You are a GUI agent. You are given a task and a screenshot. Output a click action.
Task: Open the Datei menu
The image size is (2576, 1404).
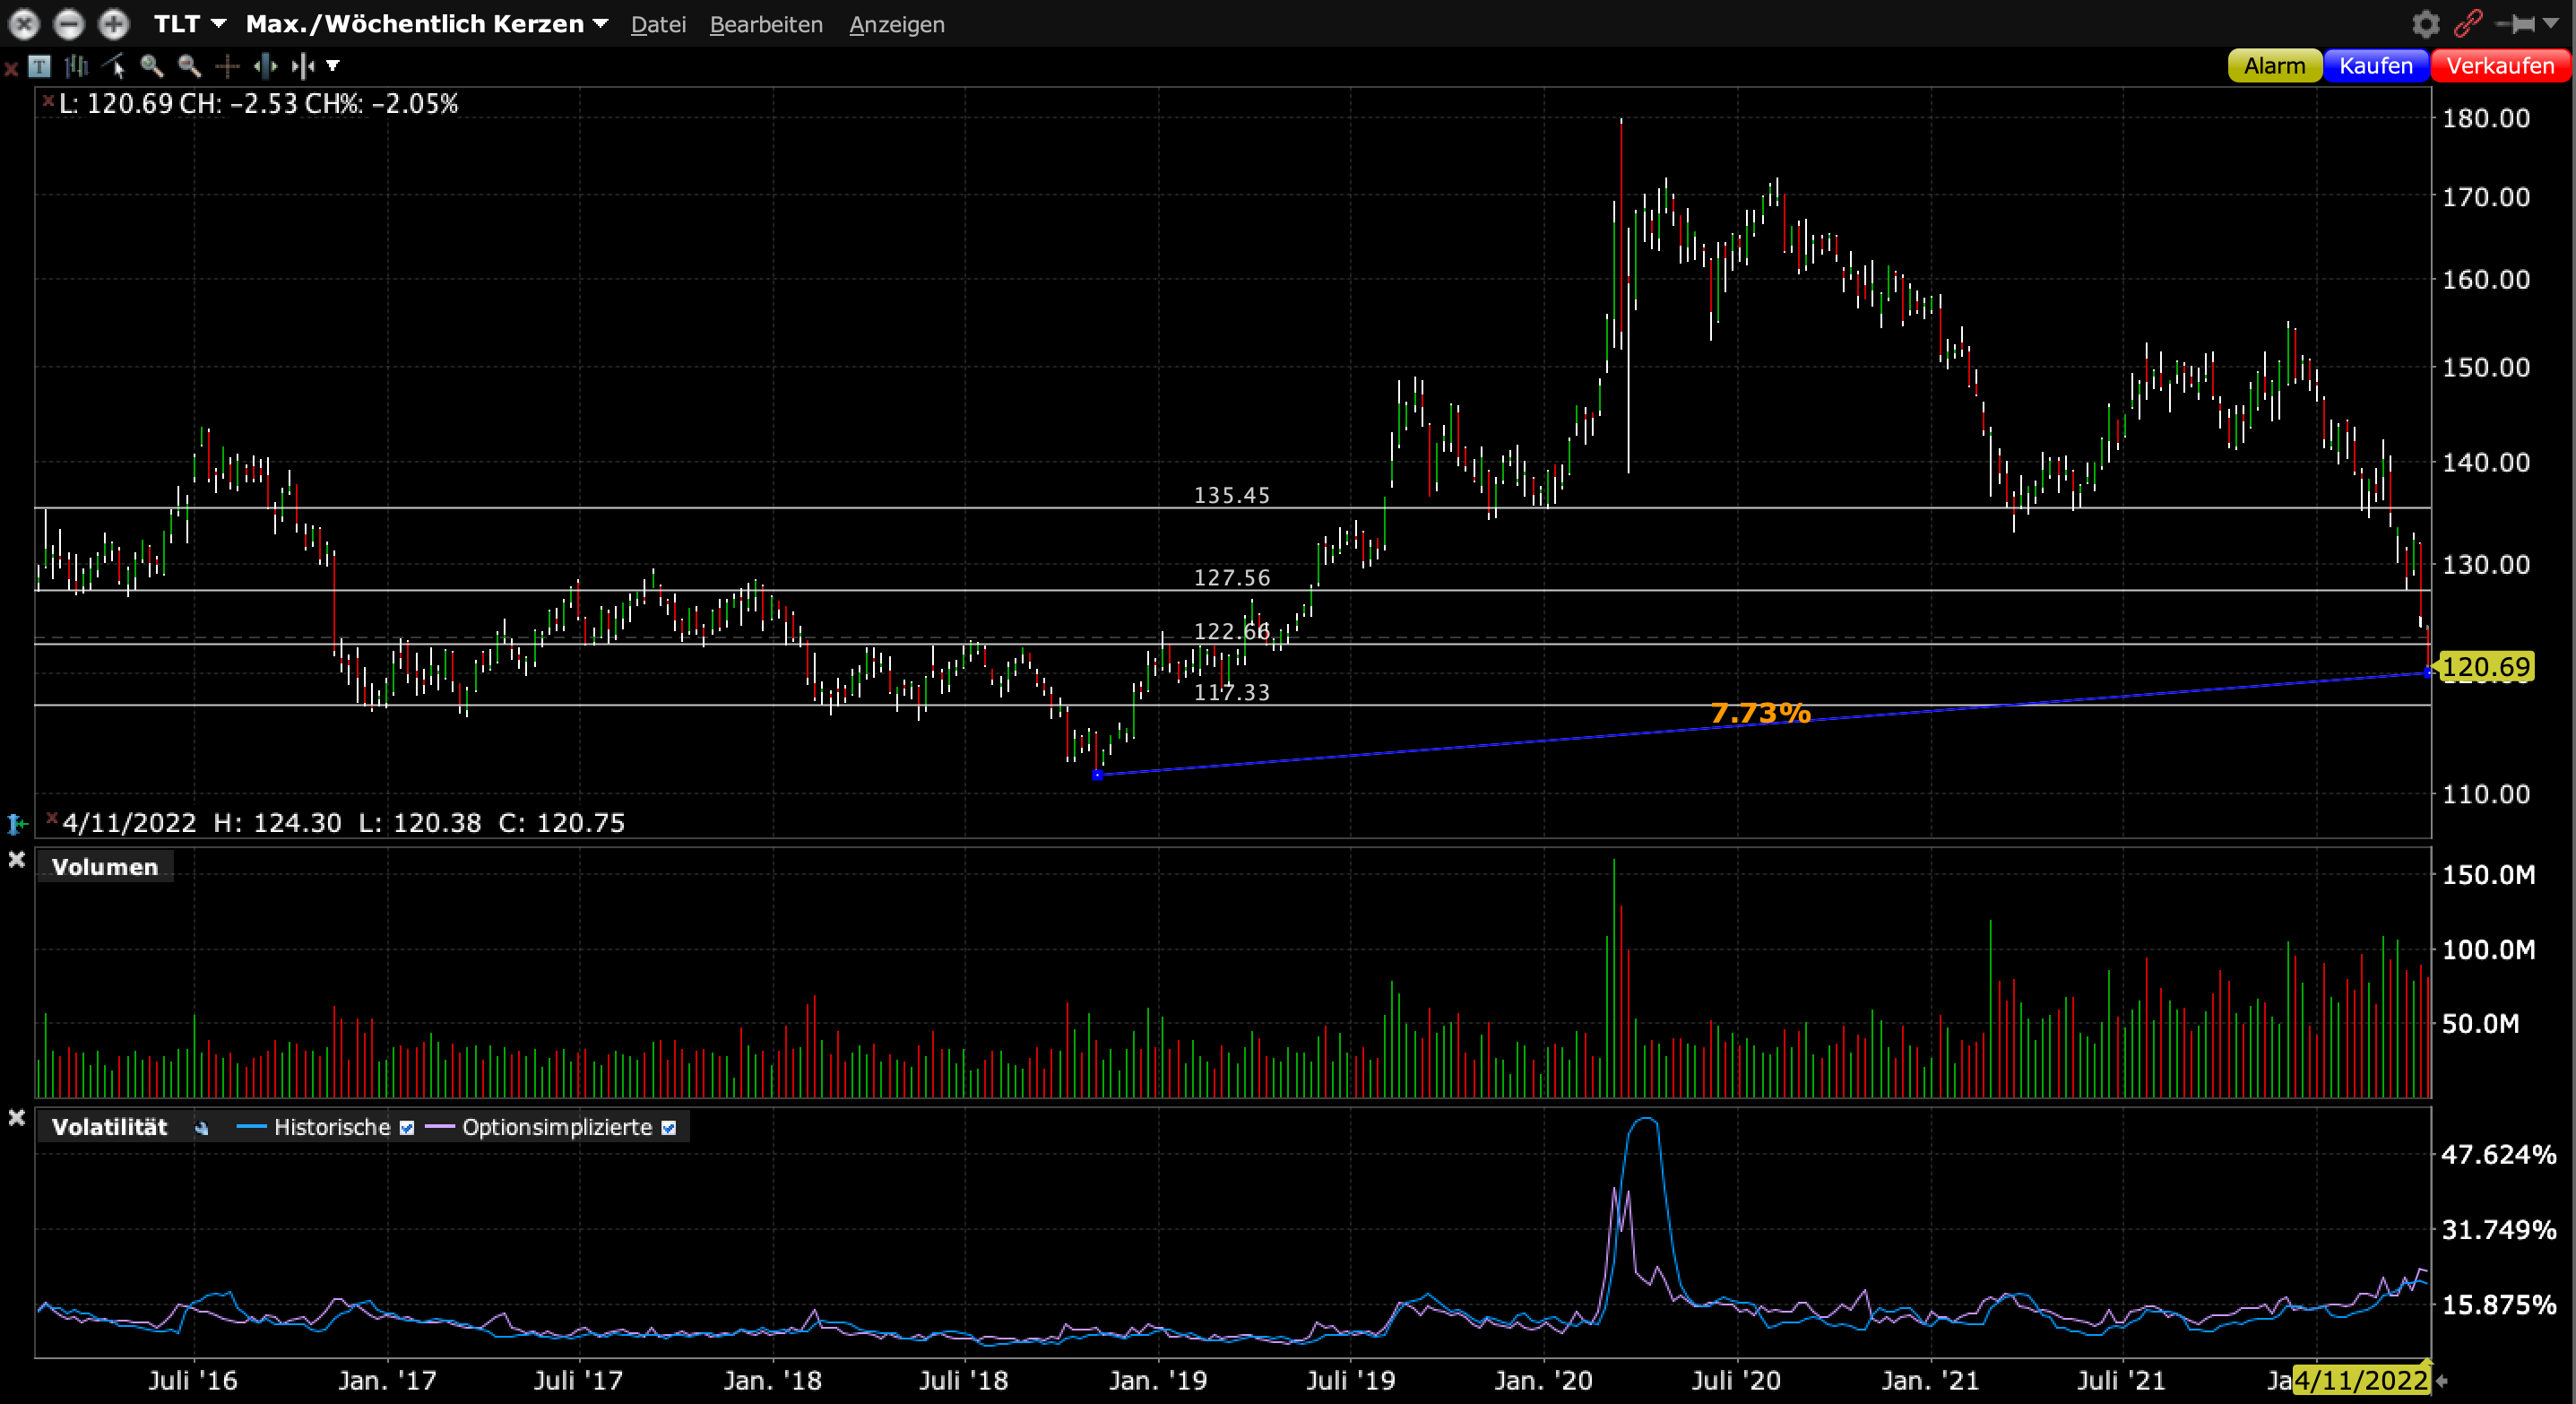(x=658, y=25)
